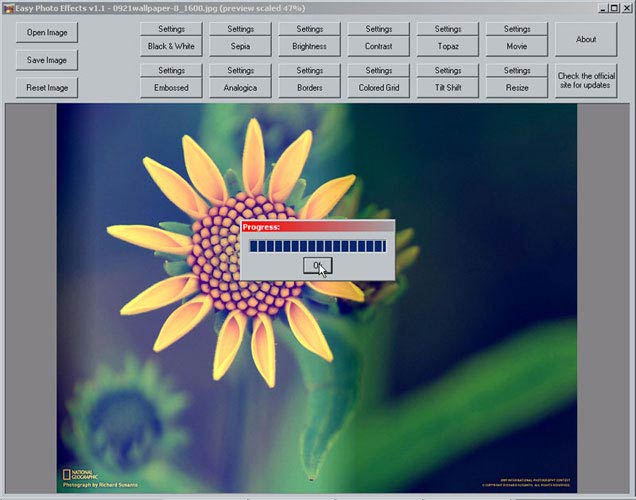
Task: Apply the Movie effect
Action: coord(517,46)
